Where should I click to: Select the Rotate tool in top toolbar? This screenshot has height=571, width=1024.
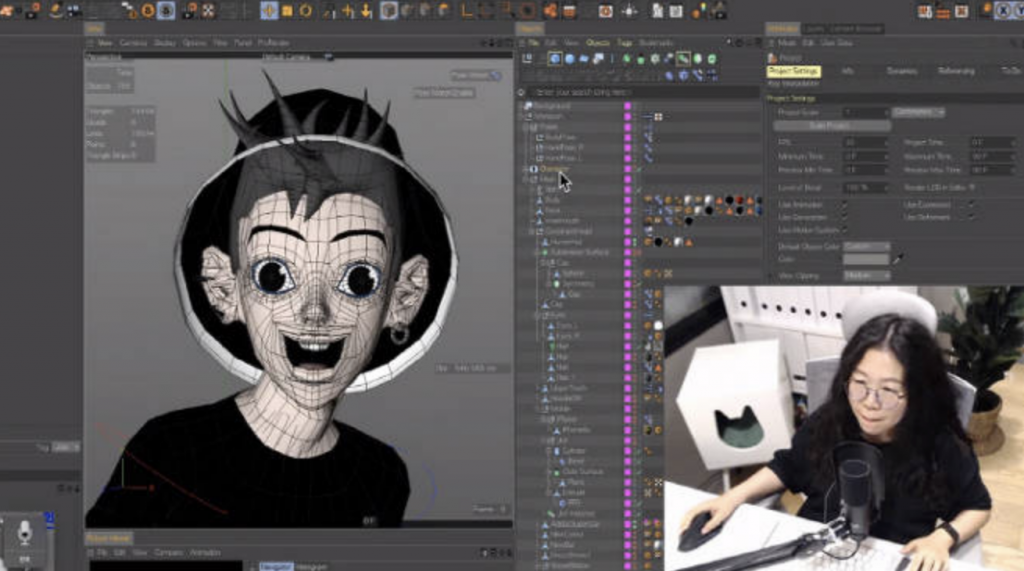306,10
